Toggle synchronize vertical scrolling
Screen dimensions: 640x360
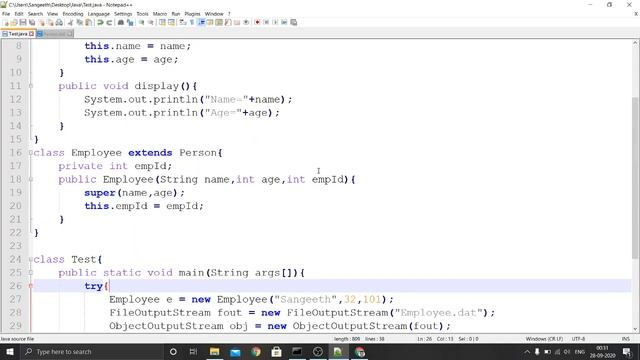click(x=162, y=22)
